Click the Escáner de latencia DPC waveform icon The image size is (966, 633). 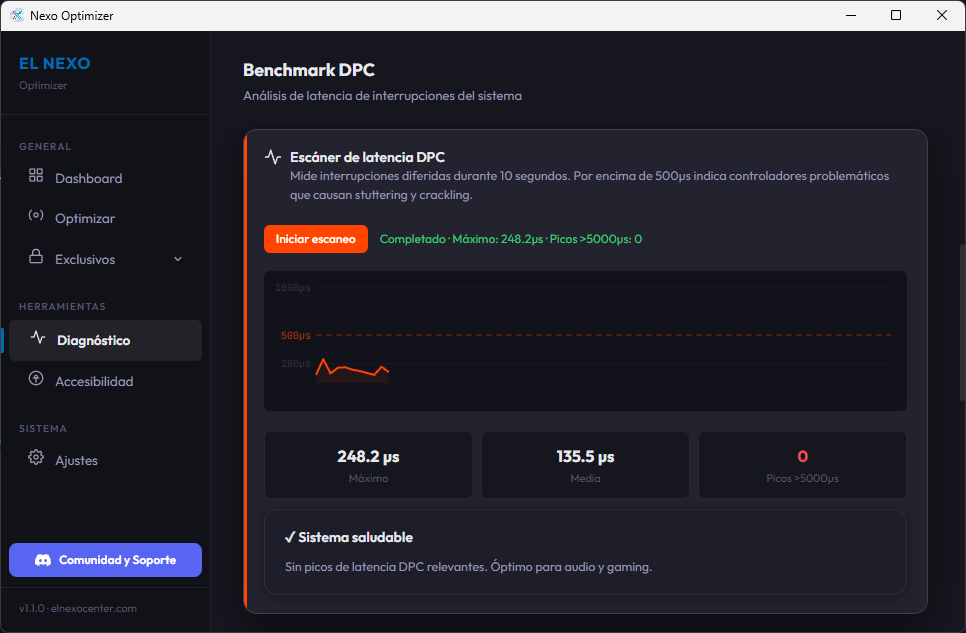pos(272,156)
